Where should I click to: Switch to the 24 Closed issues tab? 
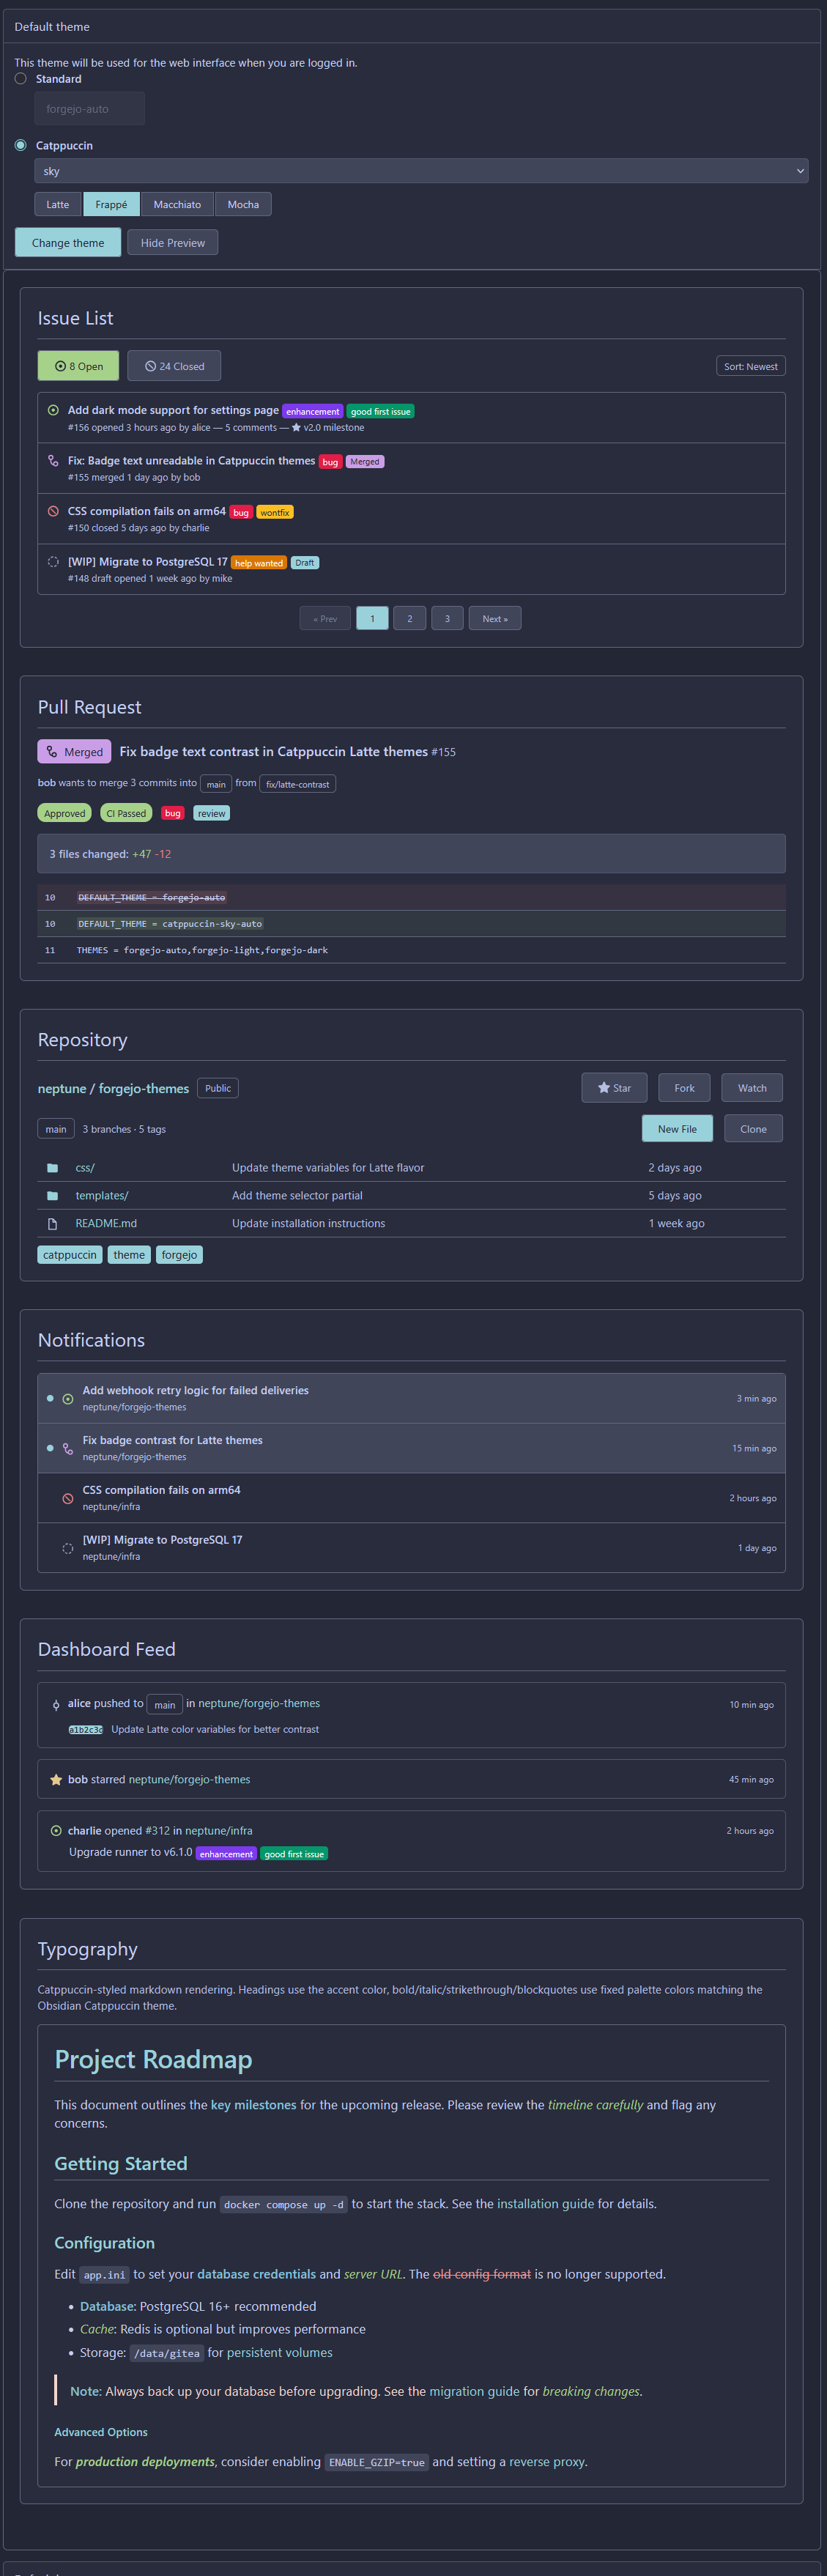pyautogui.click(x=174, y=367)
